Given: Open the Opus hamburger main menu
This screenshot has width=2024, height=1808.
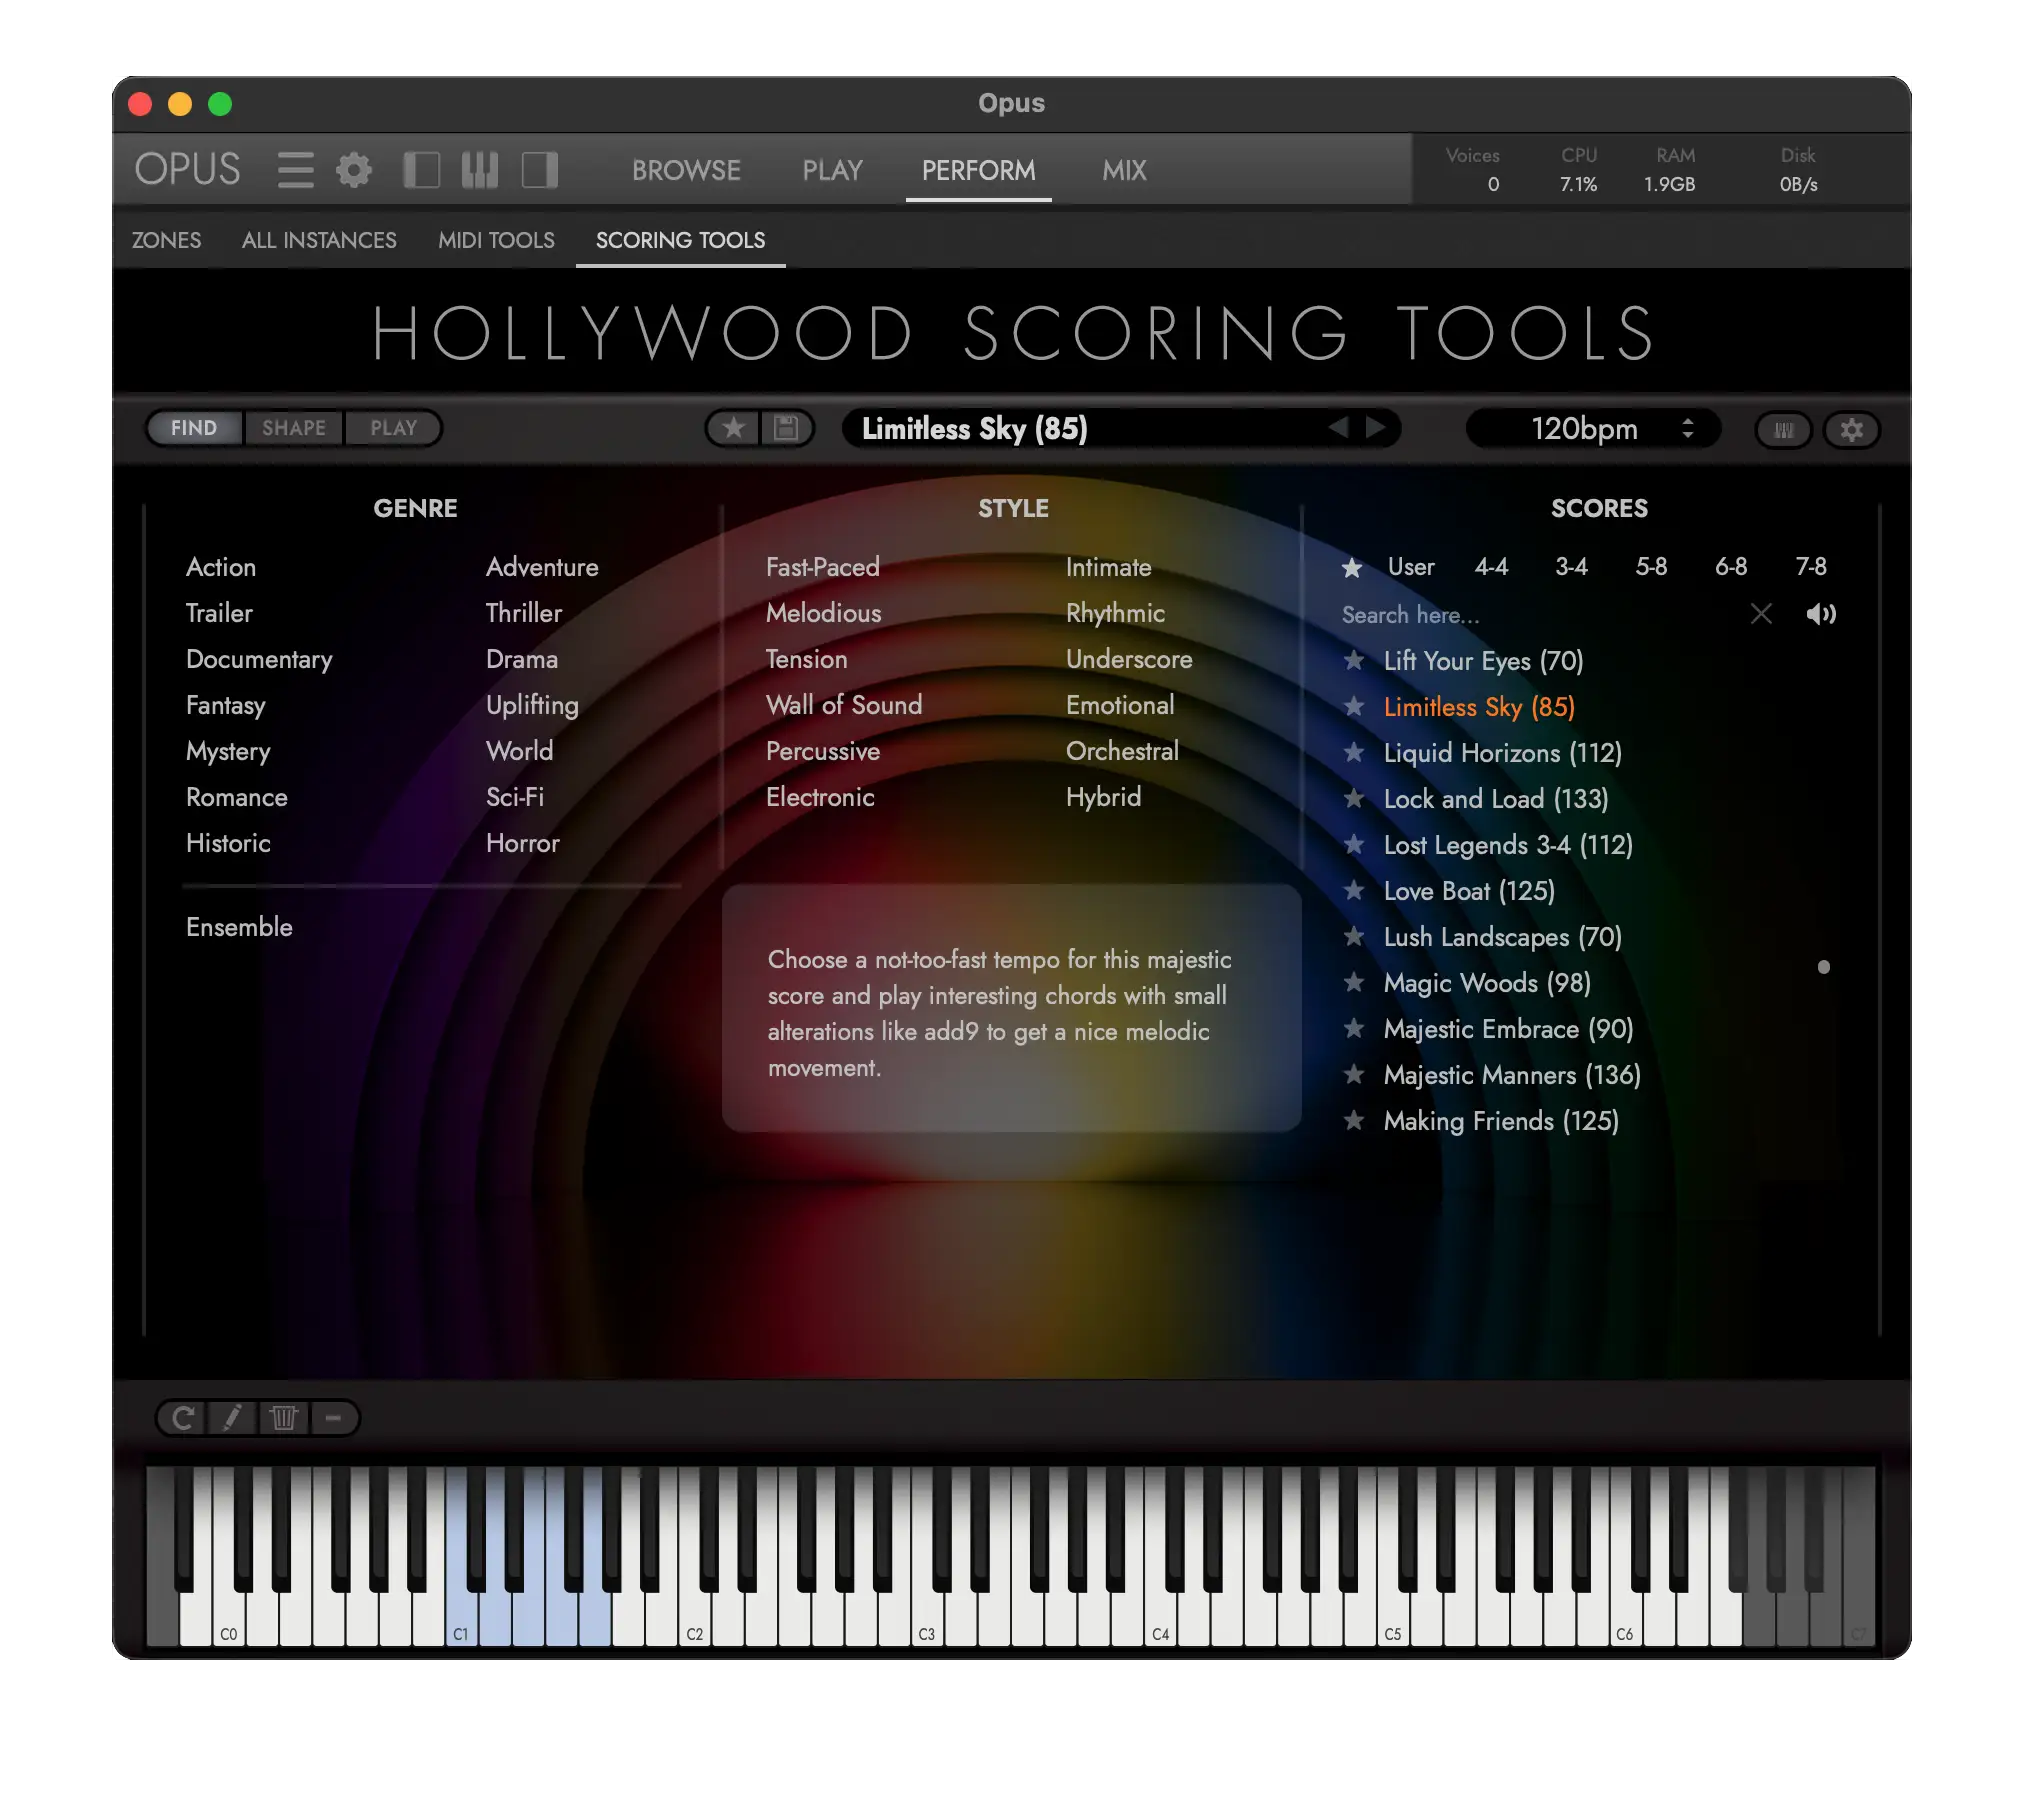Looking at the screenshot, I should [295, 170].
